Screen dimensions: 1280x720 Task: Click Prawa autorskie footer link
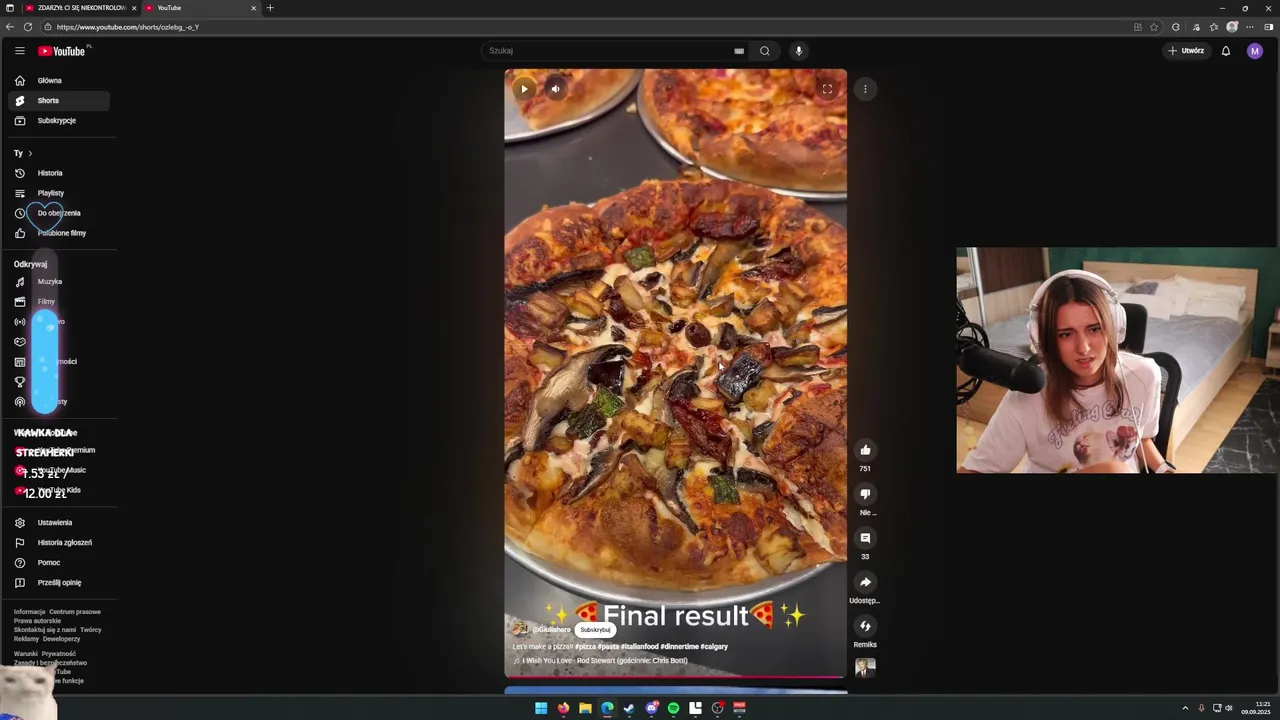tap(37, 621)
